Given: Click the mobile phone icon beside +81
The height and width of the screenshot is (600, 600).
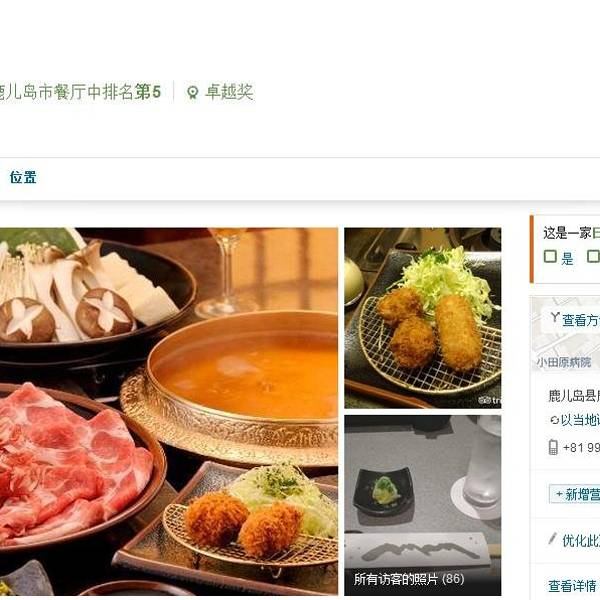Looking at the screenshot, I should pyautogui.click(x=553, y=447).
